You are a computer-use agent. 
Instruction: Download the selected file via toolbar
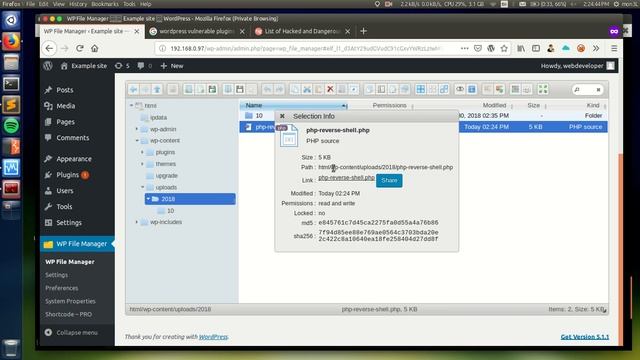[240, 89]
